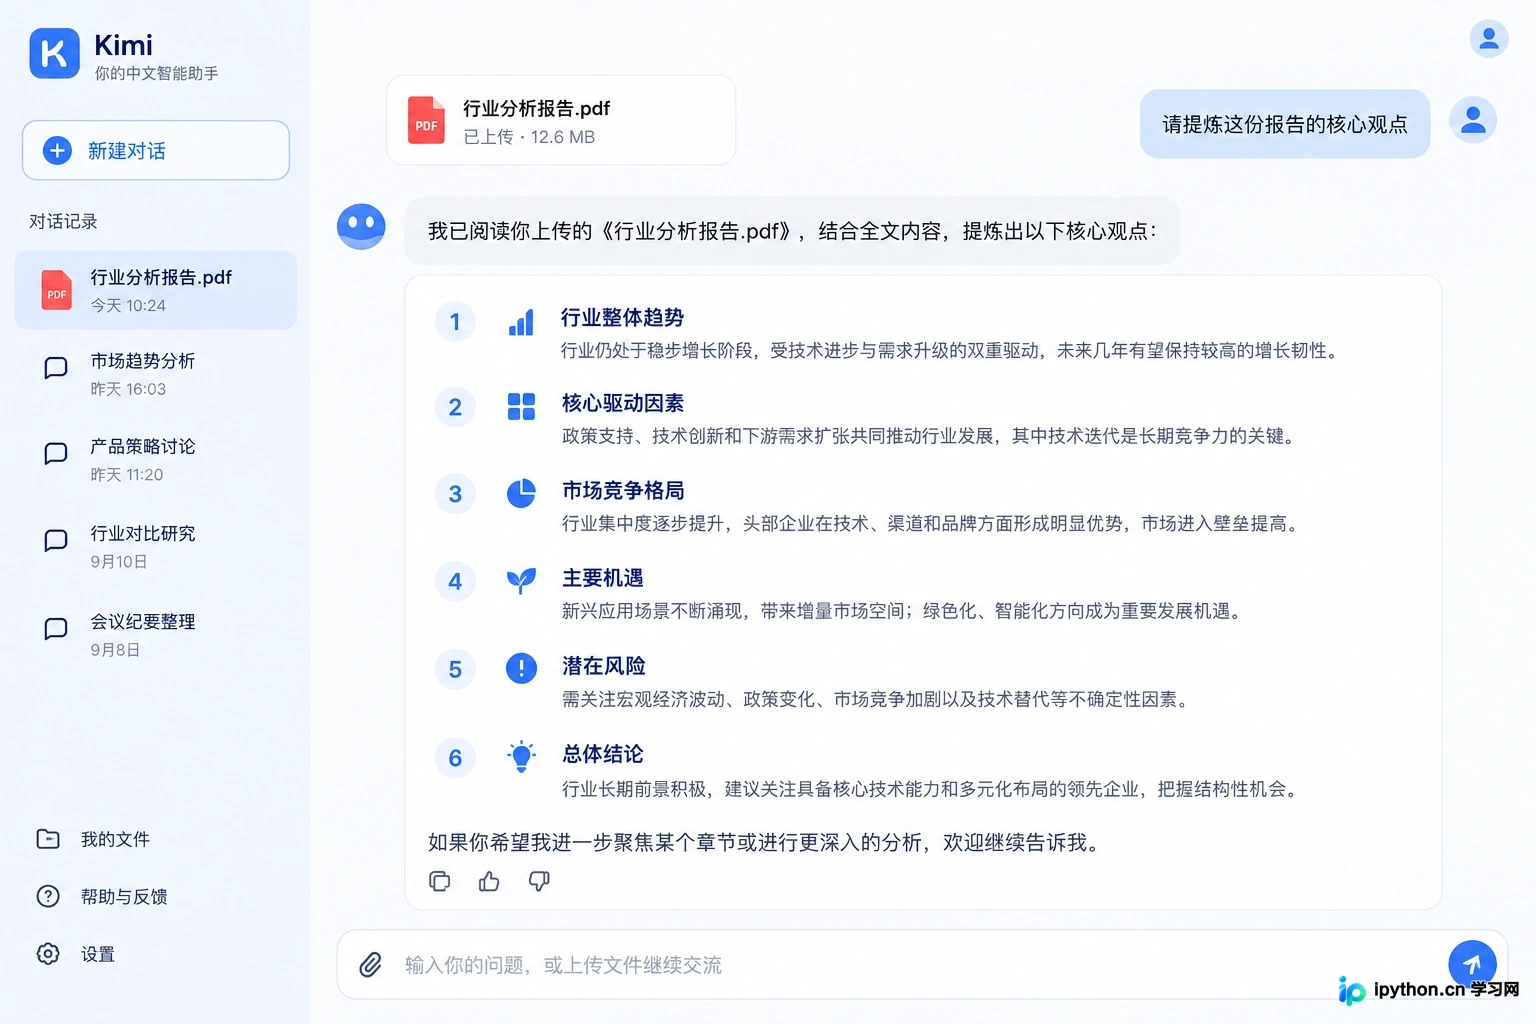Click the PDF icon in sidebar history

[x=56, y=291]
